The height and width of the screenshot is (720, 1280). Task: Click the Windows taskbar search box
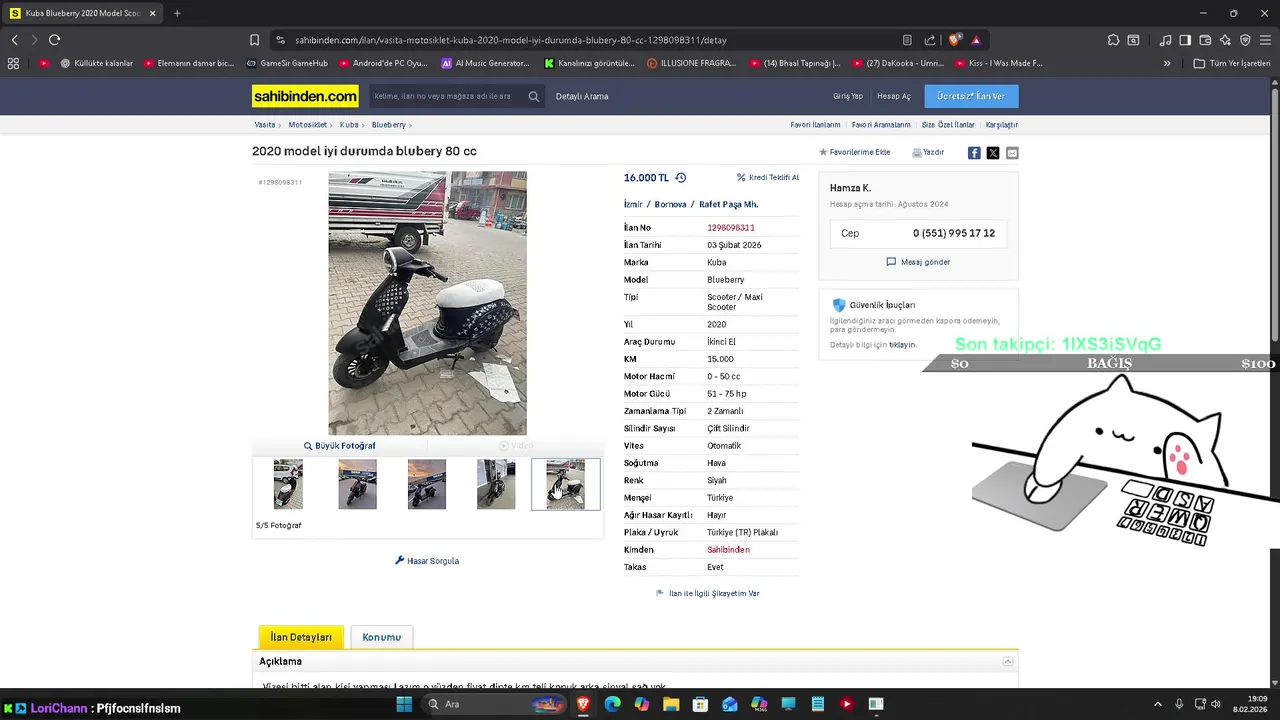pos(495,704)
